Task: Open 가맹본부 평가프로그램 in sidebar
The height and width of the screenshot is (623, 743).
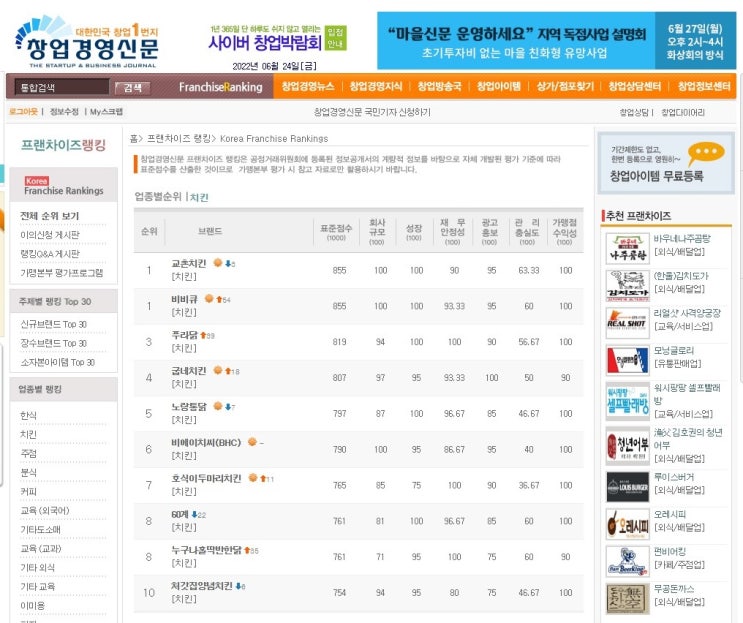Action: coord(61,273)
